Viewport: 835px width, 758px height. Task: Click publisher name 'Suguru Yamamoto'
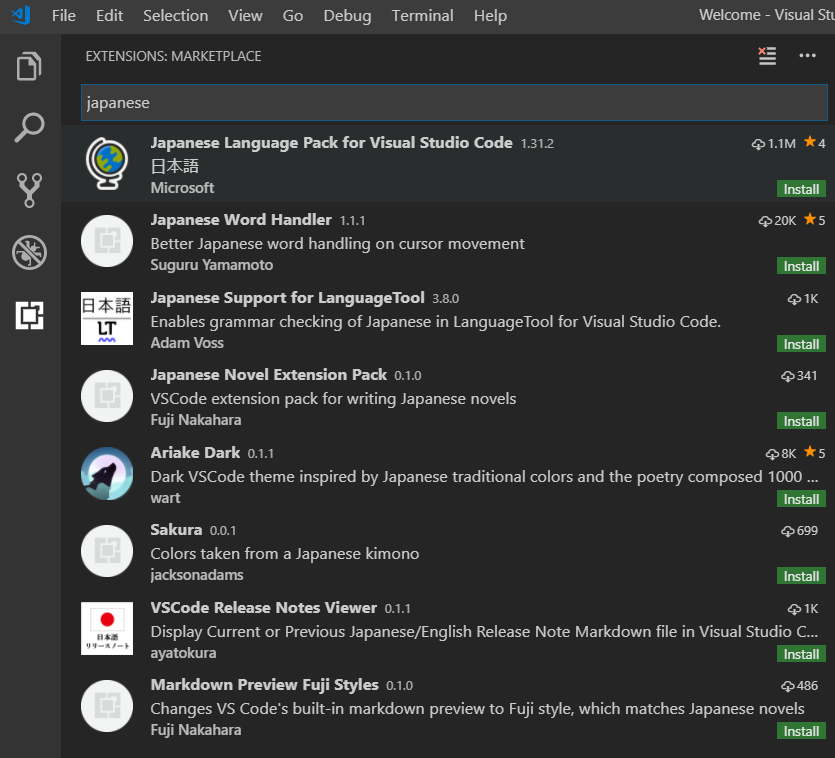(211, 265)
